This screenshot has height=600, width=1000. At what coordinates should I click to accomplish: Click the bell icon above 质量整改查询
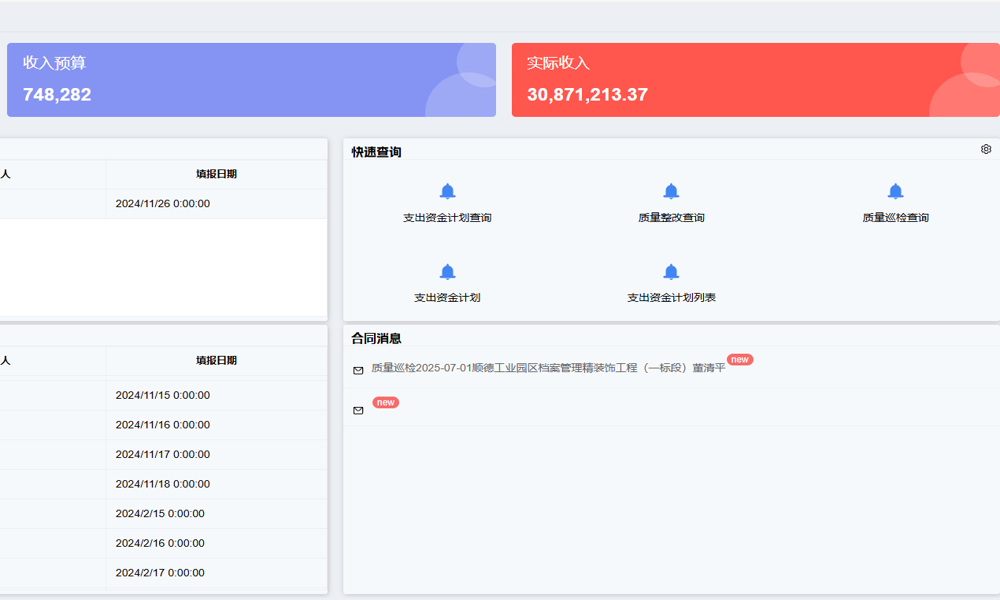671,192
